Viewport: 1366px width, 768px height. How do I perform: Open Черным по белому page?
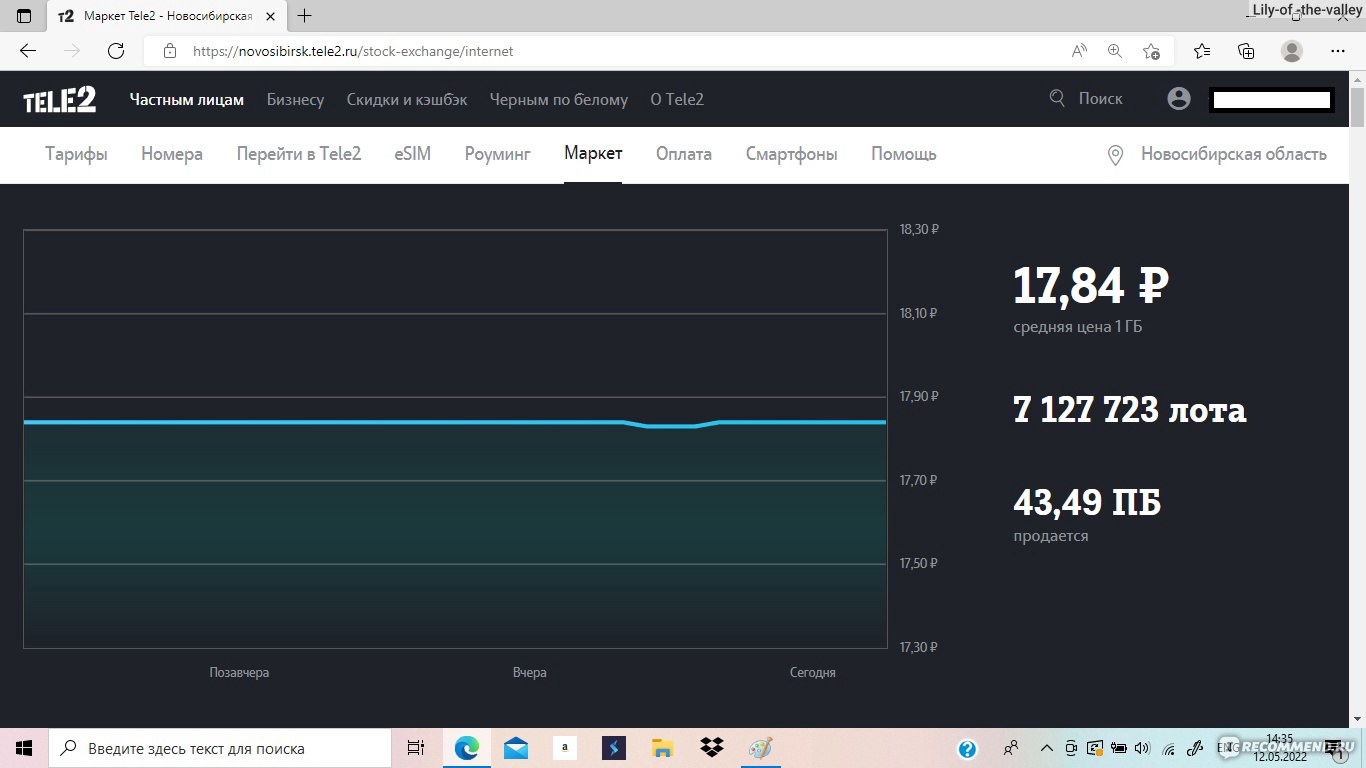(x=559, y=99)
